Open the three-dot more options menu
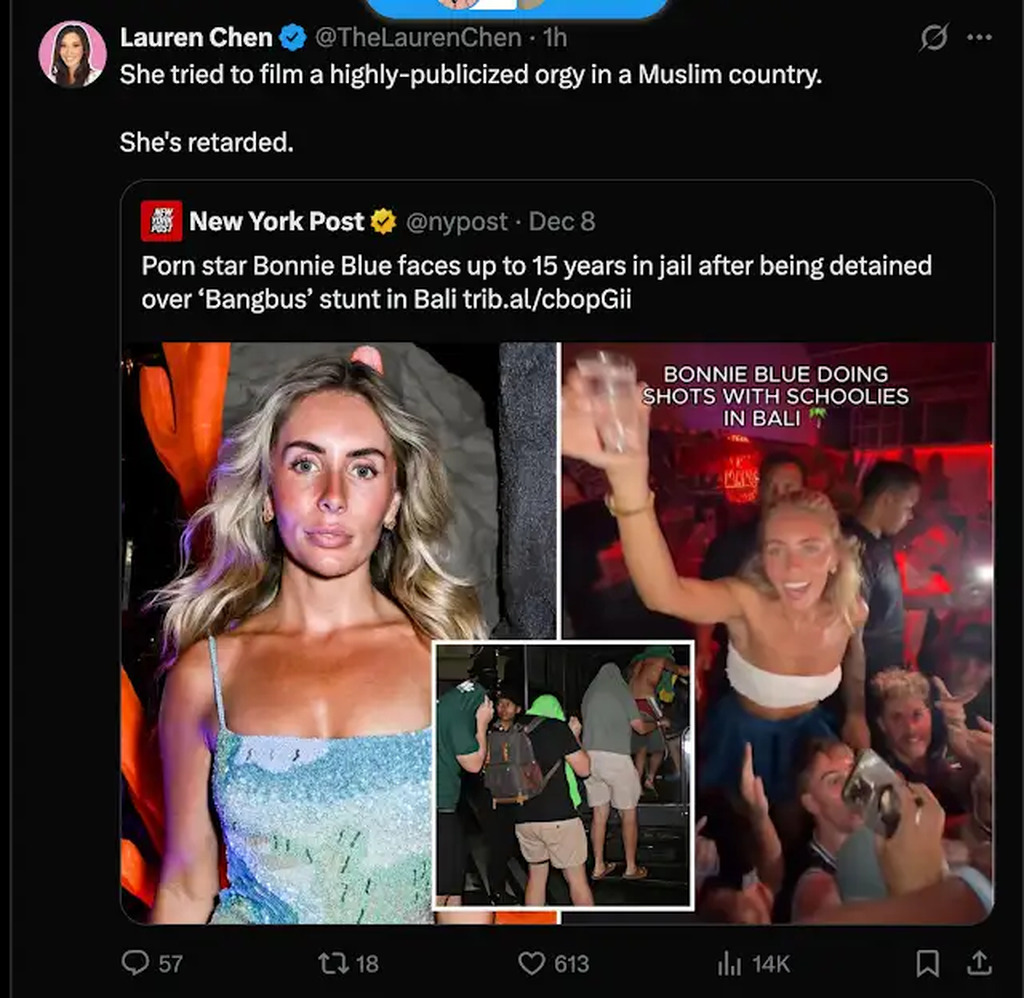 (980, 38)
